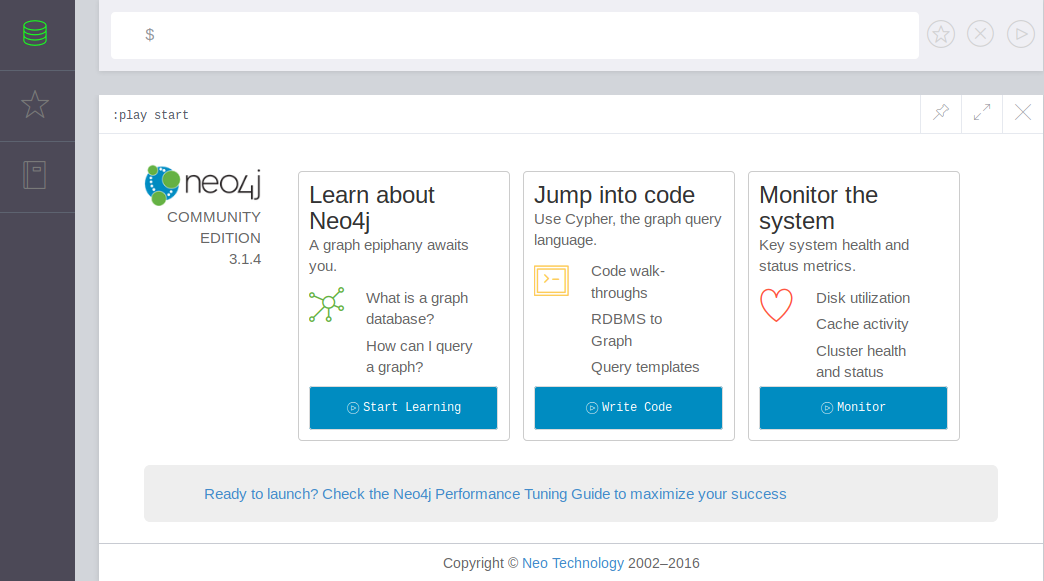Save query as favorite star button
Screen dimensions: 1044x581
click(941, 34)
